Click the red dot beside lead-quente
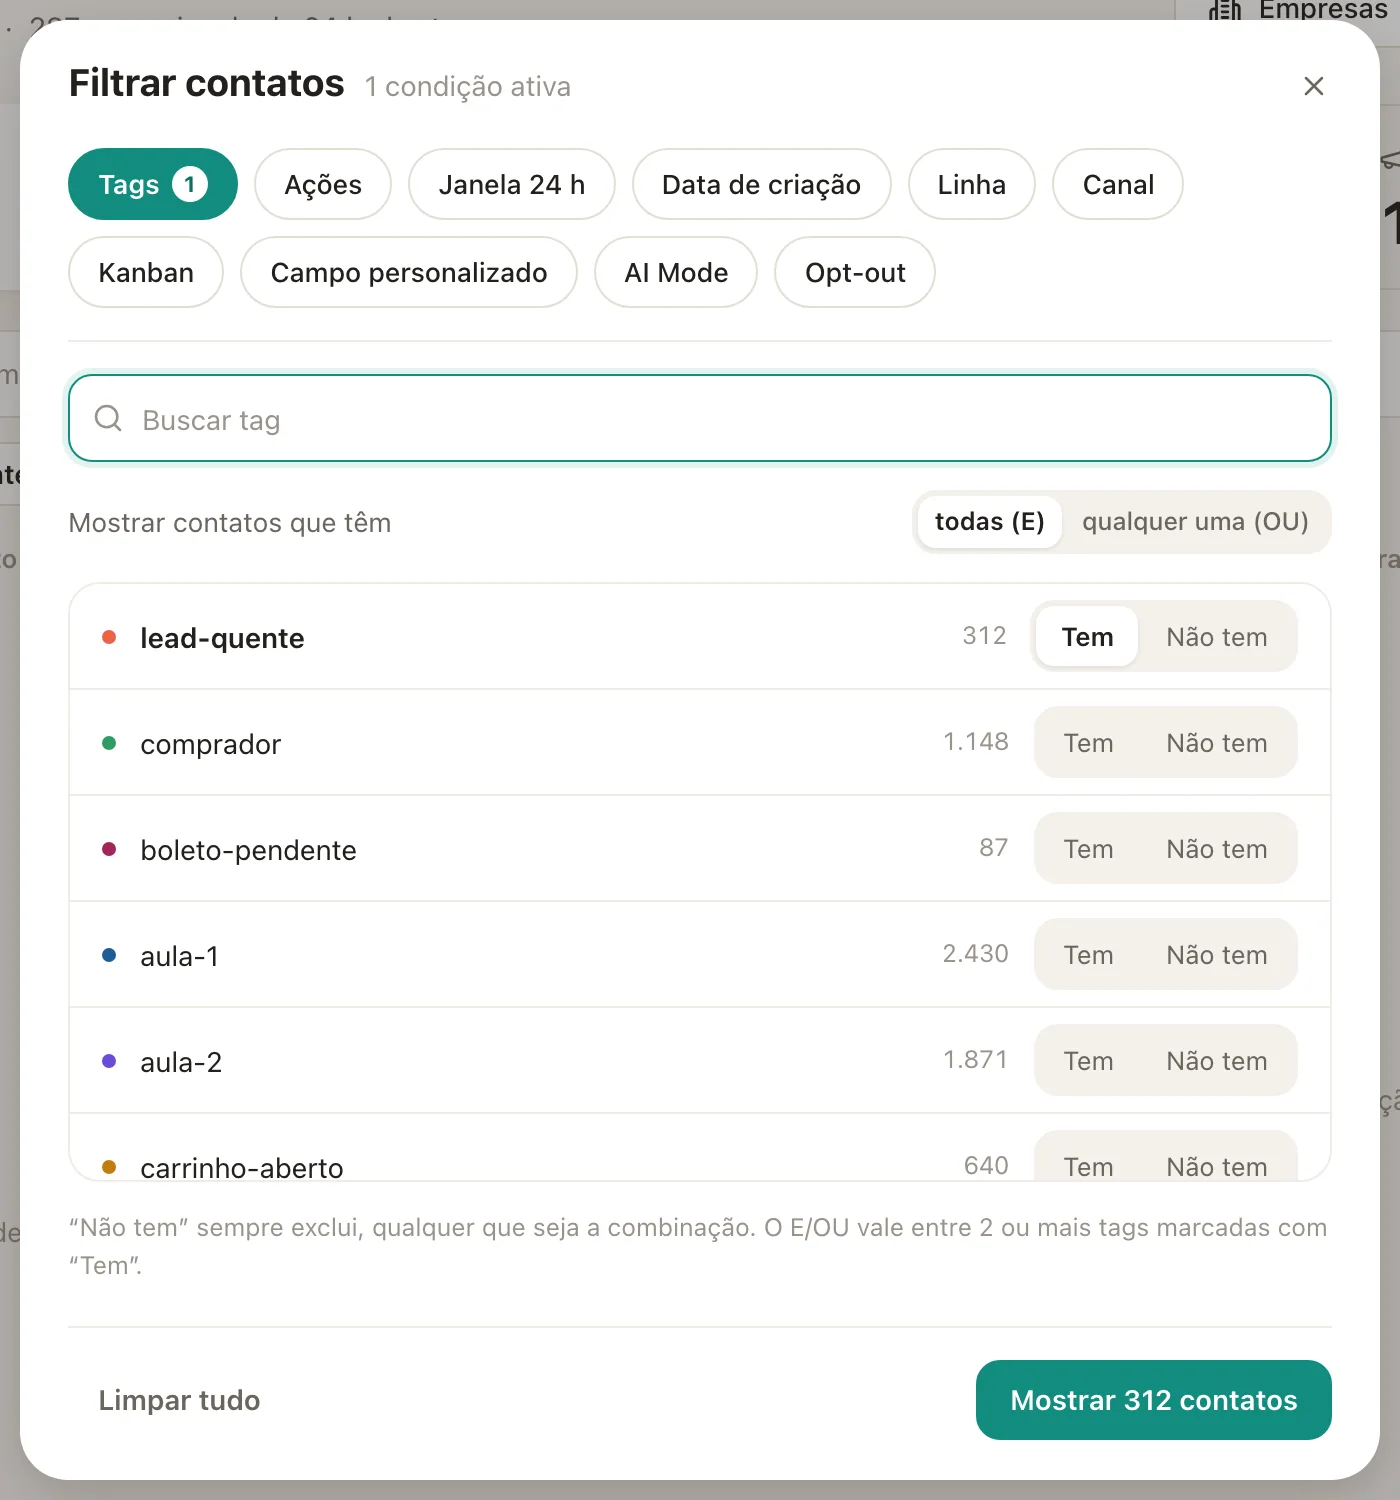 (x=109, y=637)
